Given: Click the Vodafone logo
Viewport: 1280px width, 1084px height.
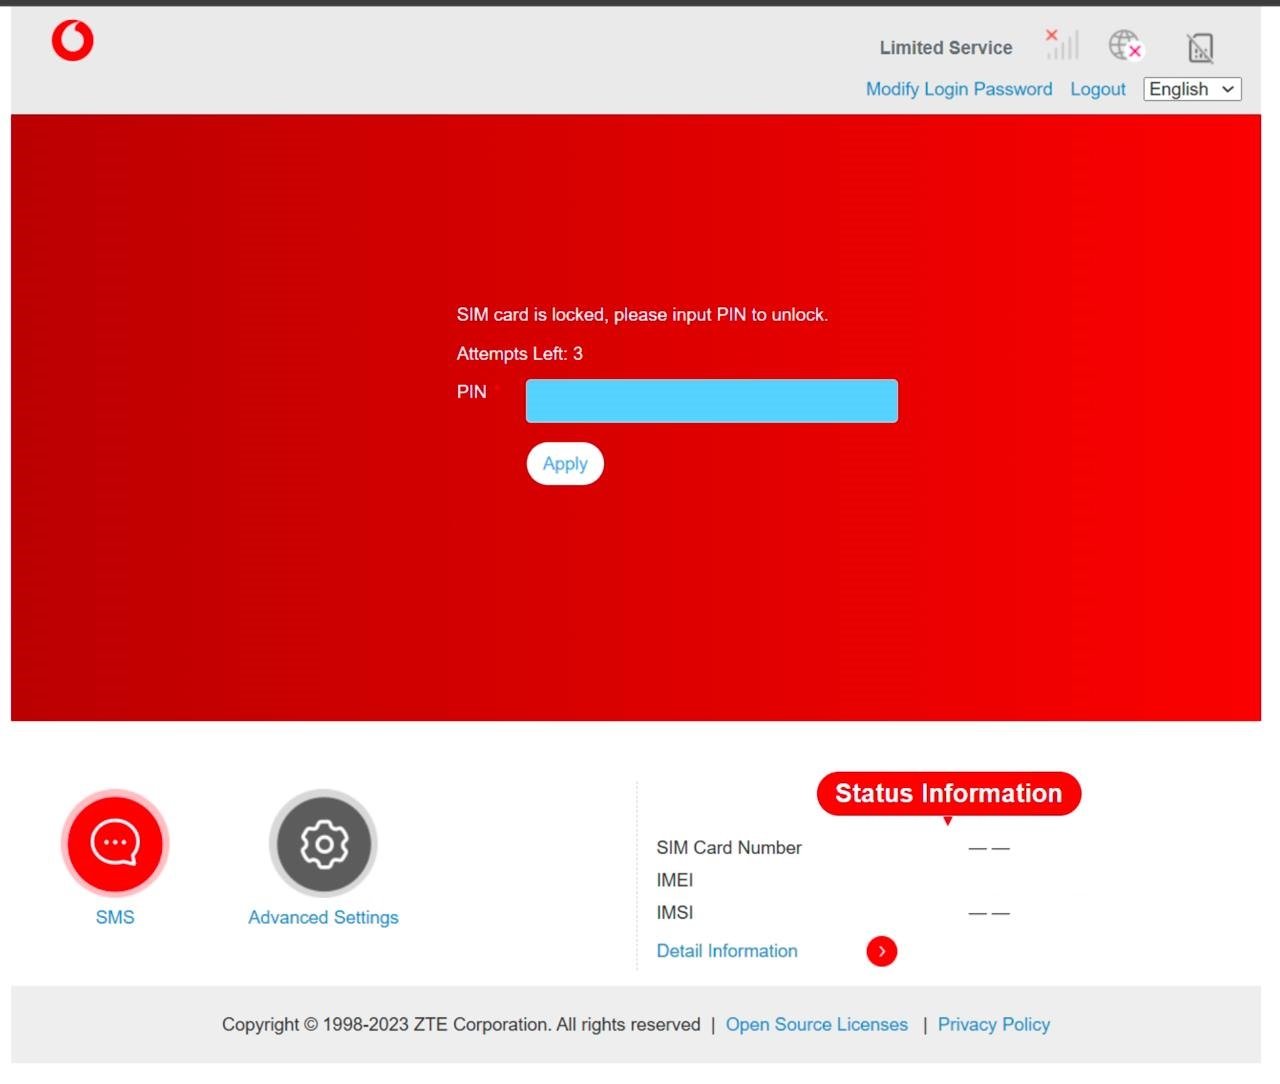Looking at the screenshot, I should [x=72, y=41].
